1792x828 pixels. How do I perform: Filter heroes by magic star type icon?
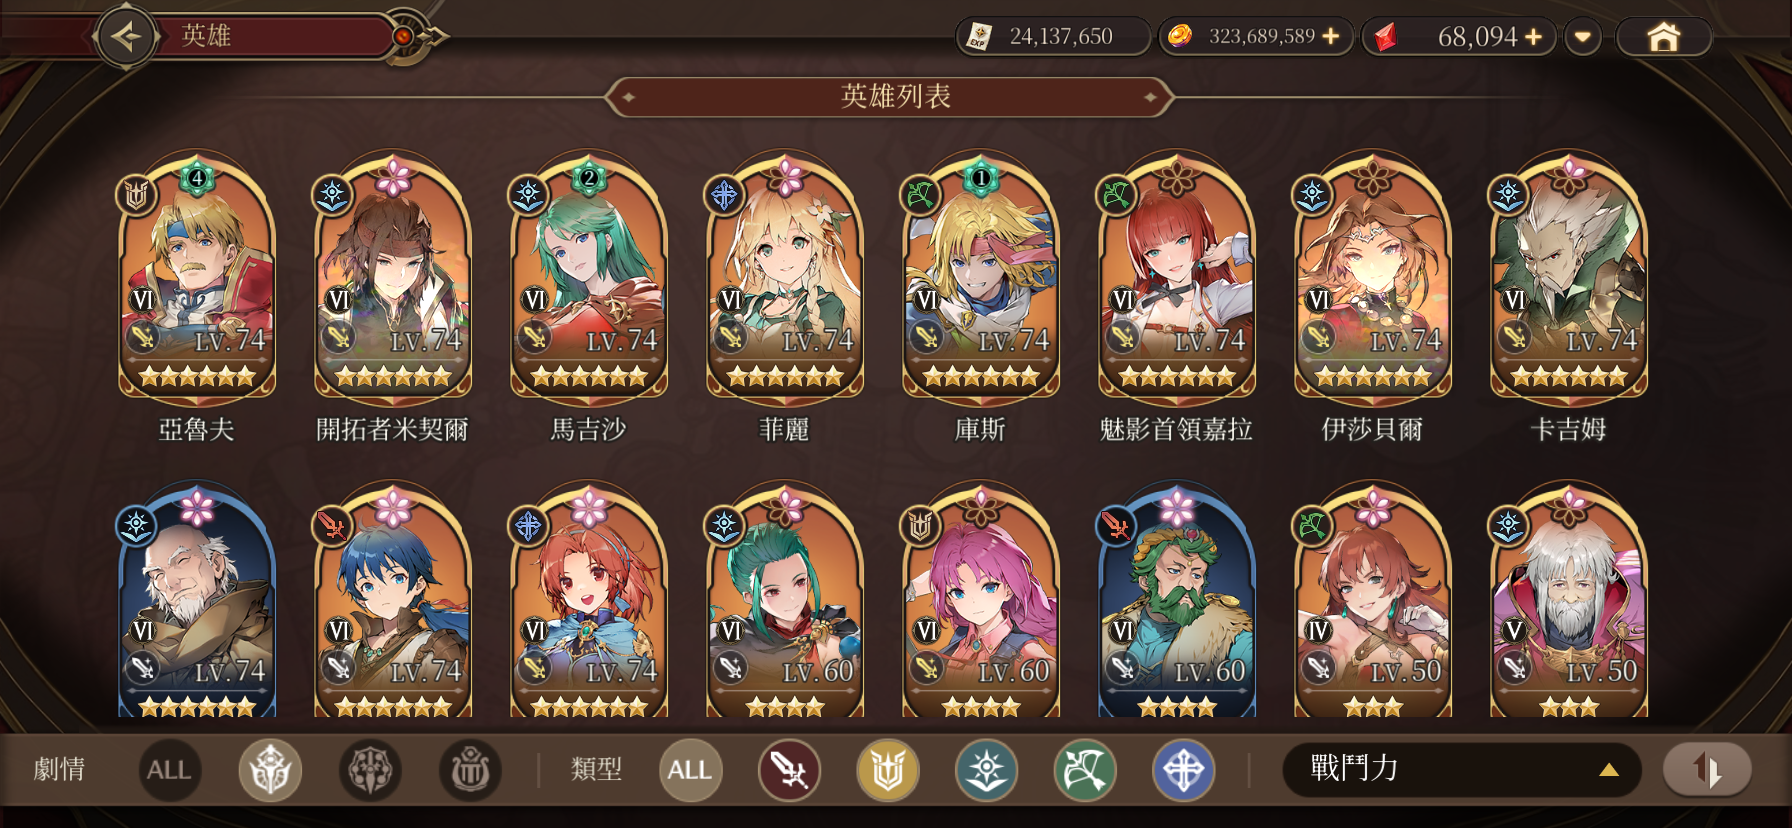[986, 770]
